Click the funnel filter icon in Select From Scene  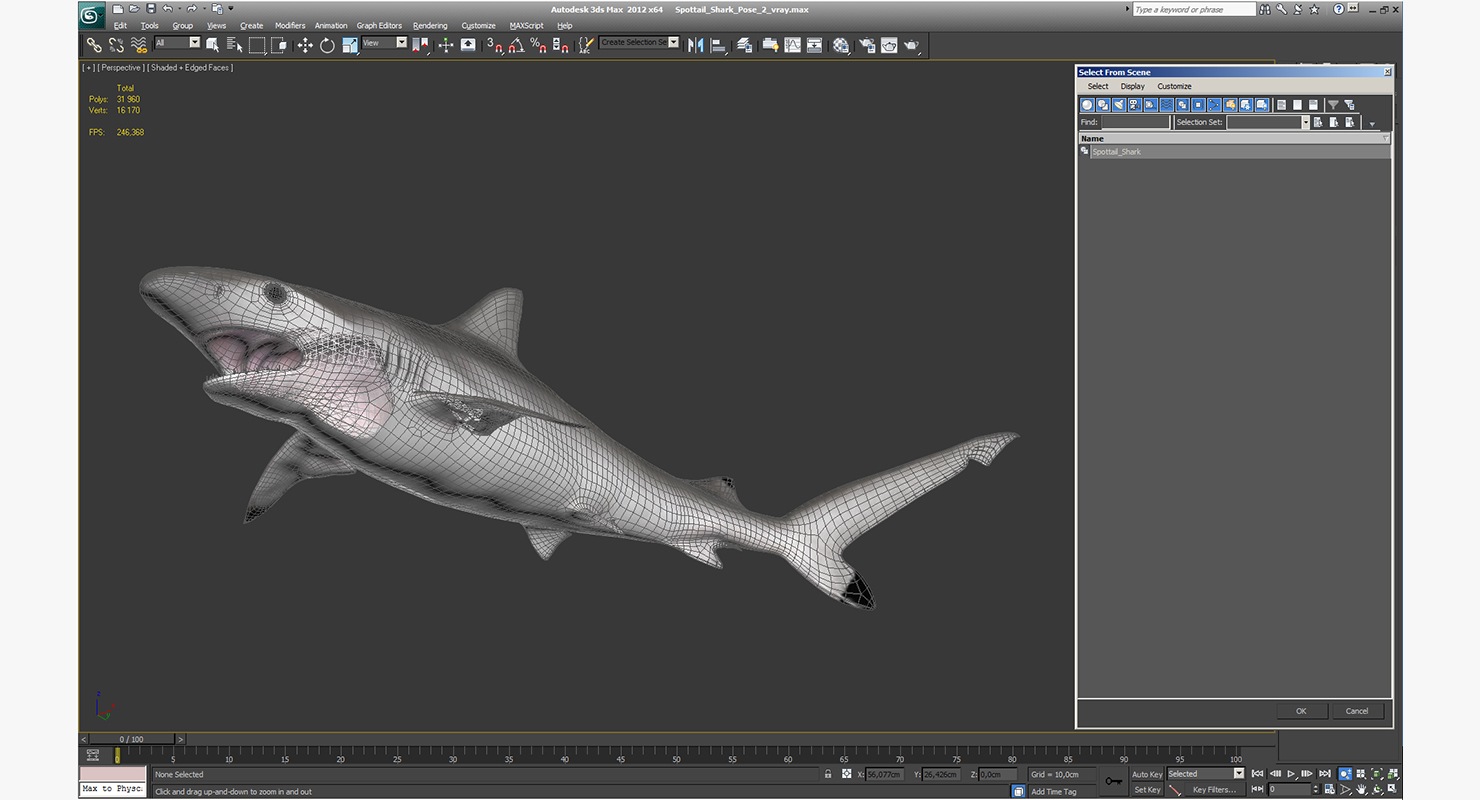coord(1333,105)
